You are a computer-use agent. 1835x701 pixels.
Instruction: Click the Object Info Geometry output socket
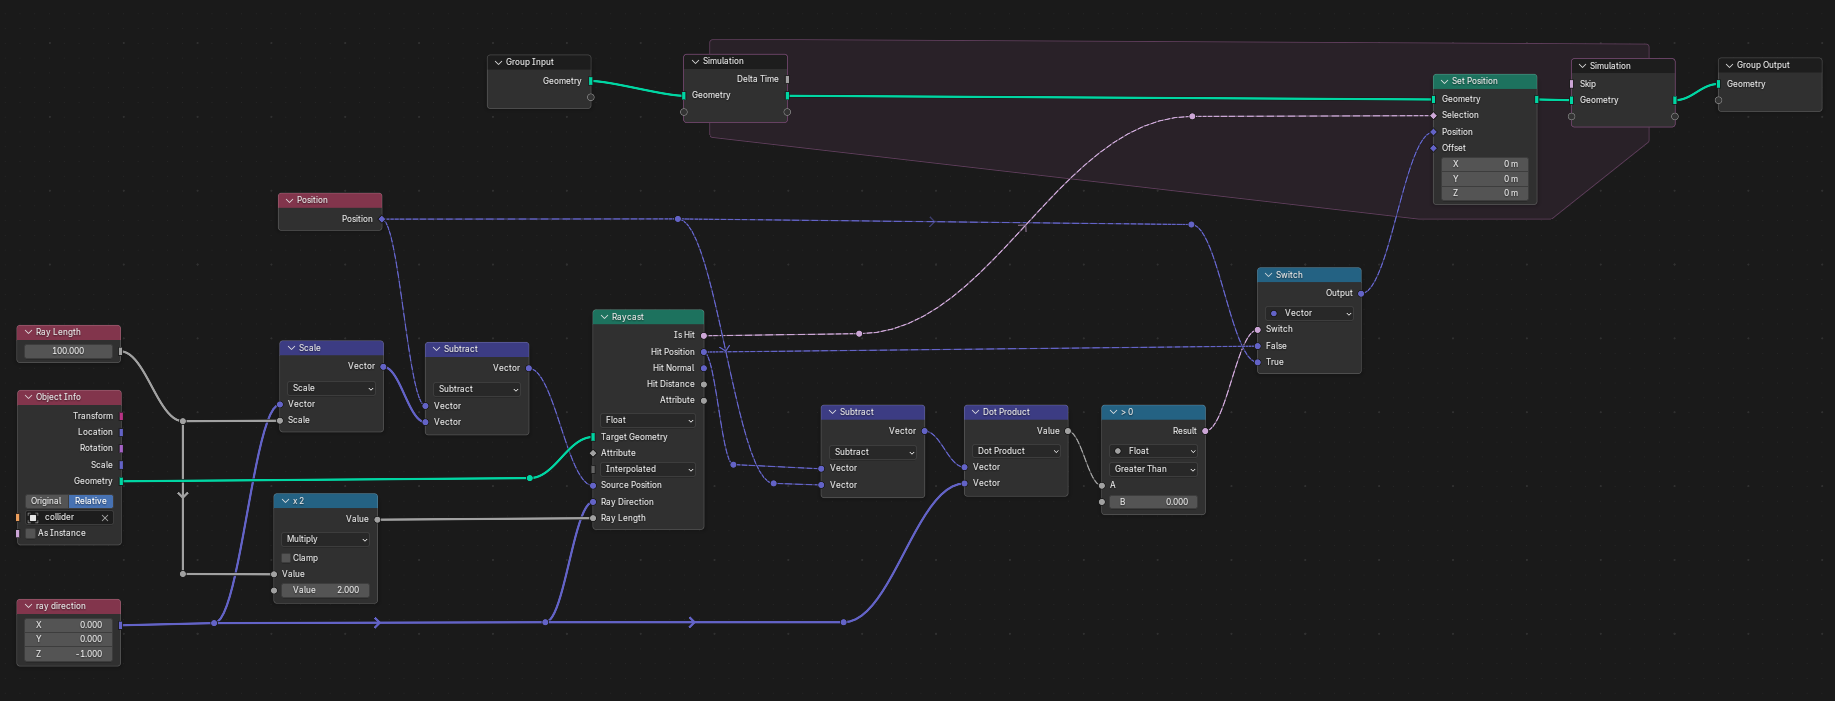(x=121, y=481)
